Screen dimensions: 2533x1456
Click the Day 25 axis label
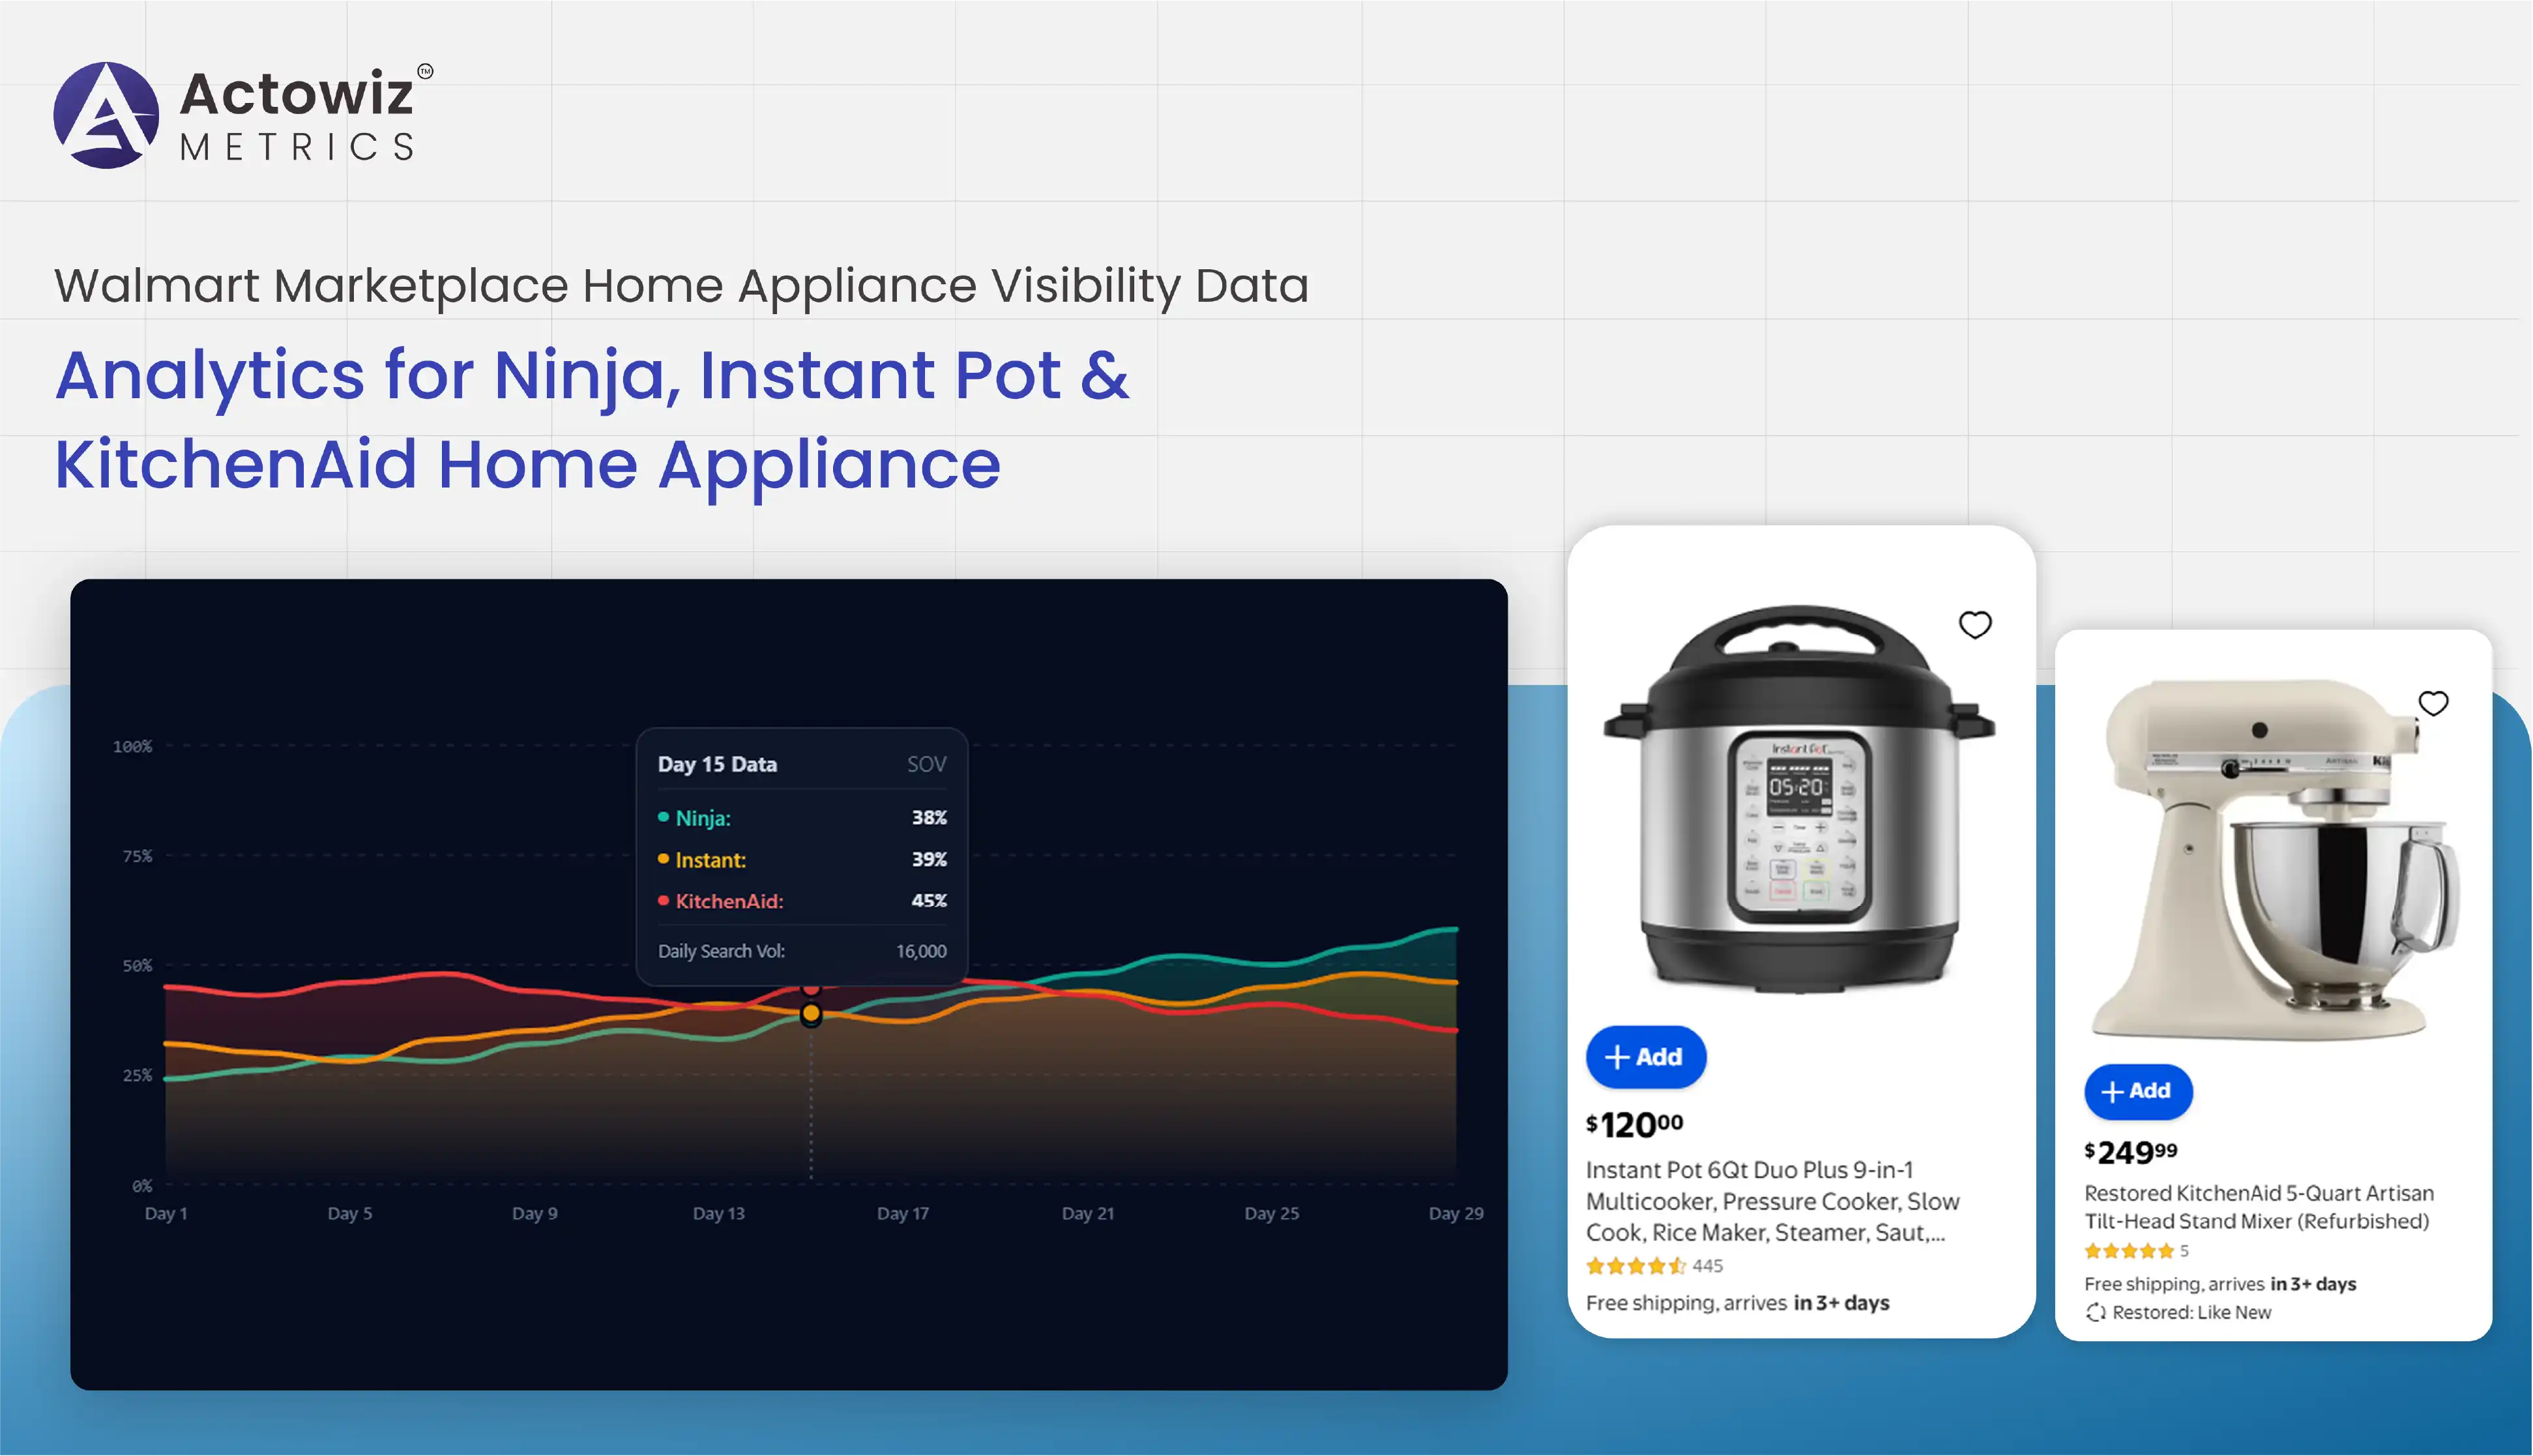(1272, 1214)
